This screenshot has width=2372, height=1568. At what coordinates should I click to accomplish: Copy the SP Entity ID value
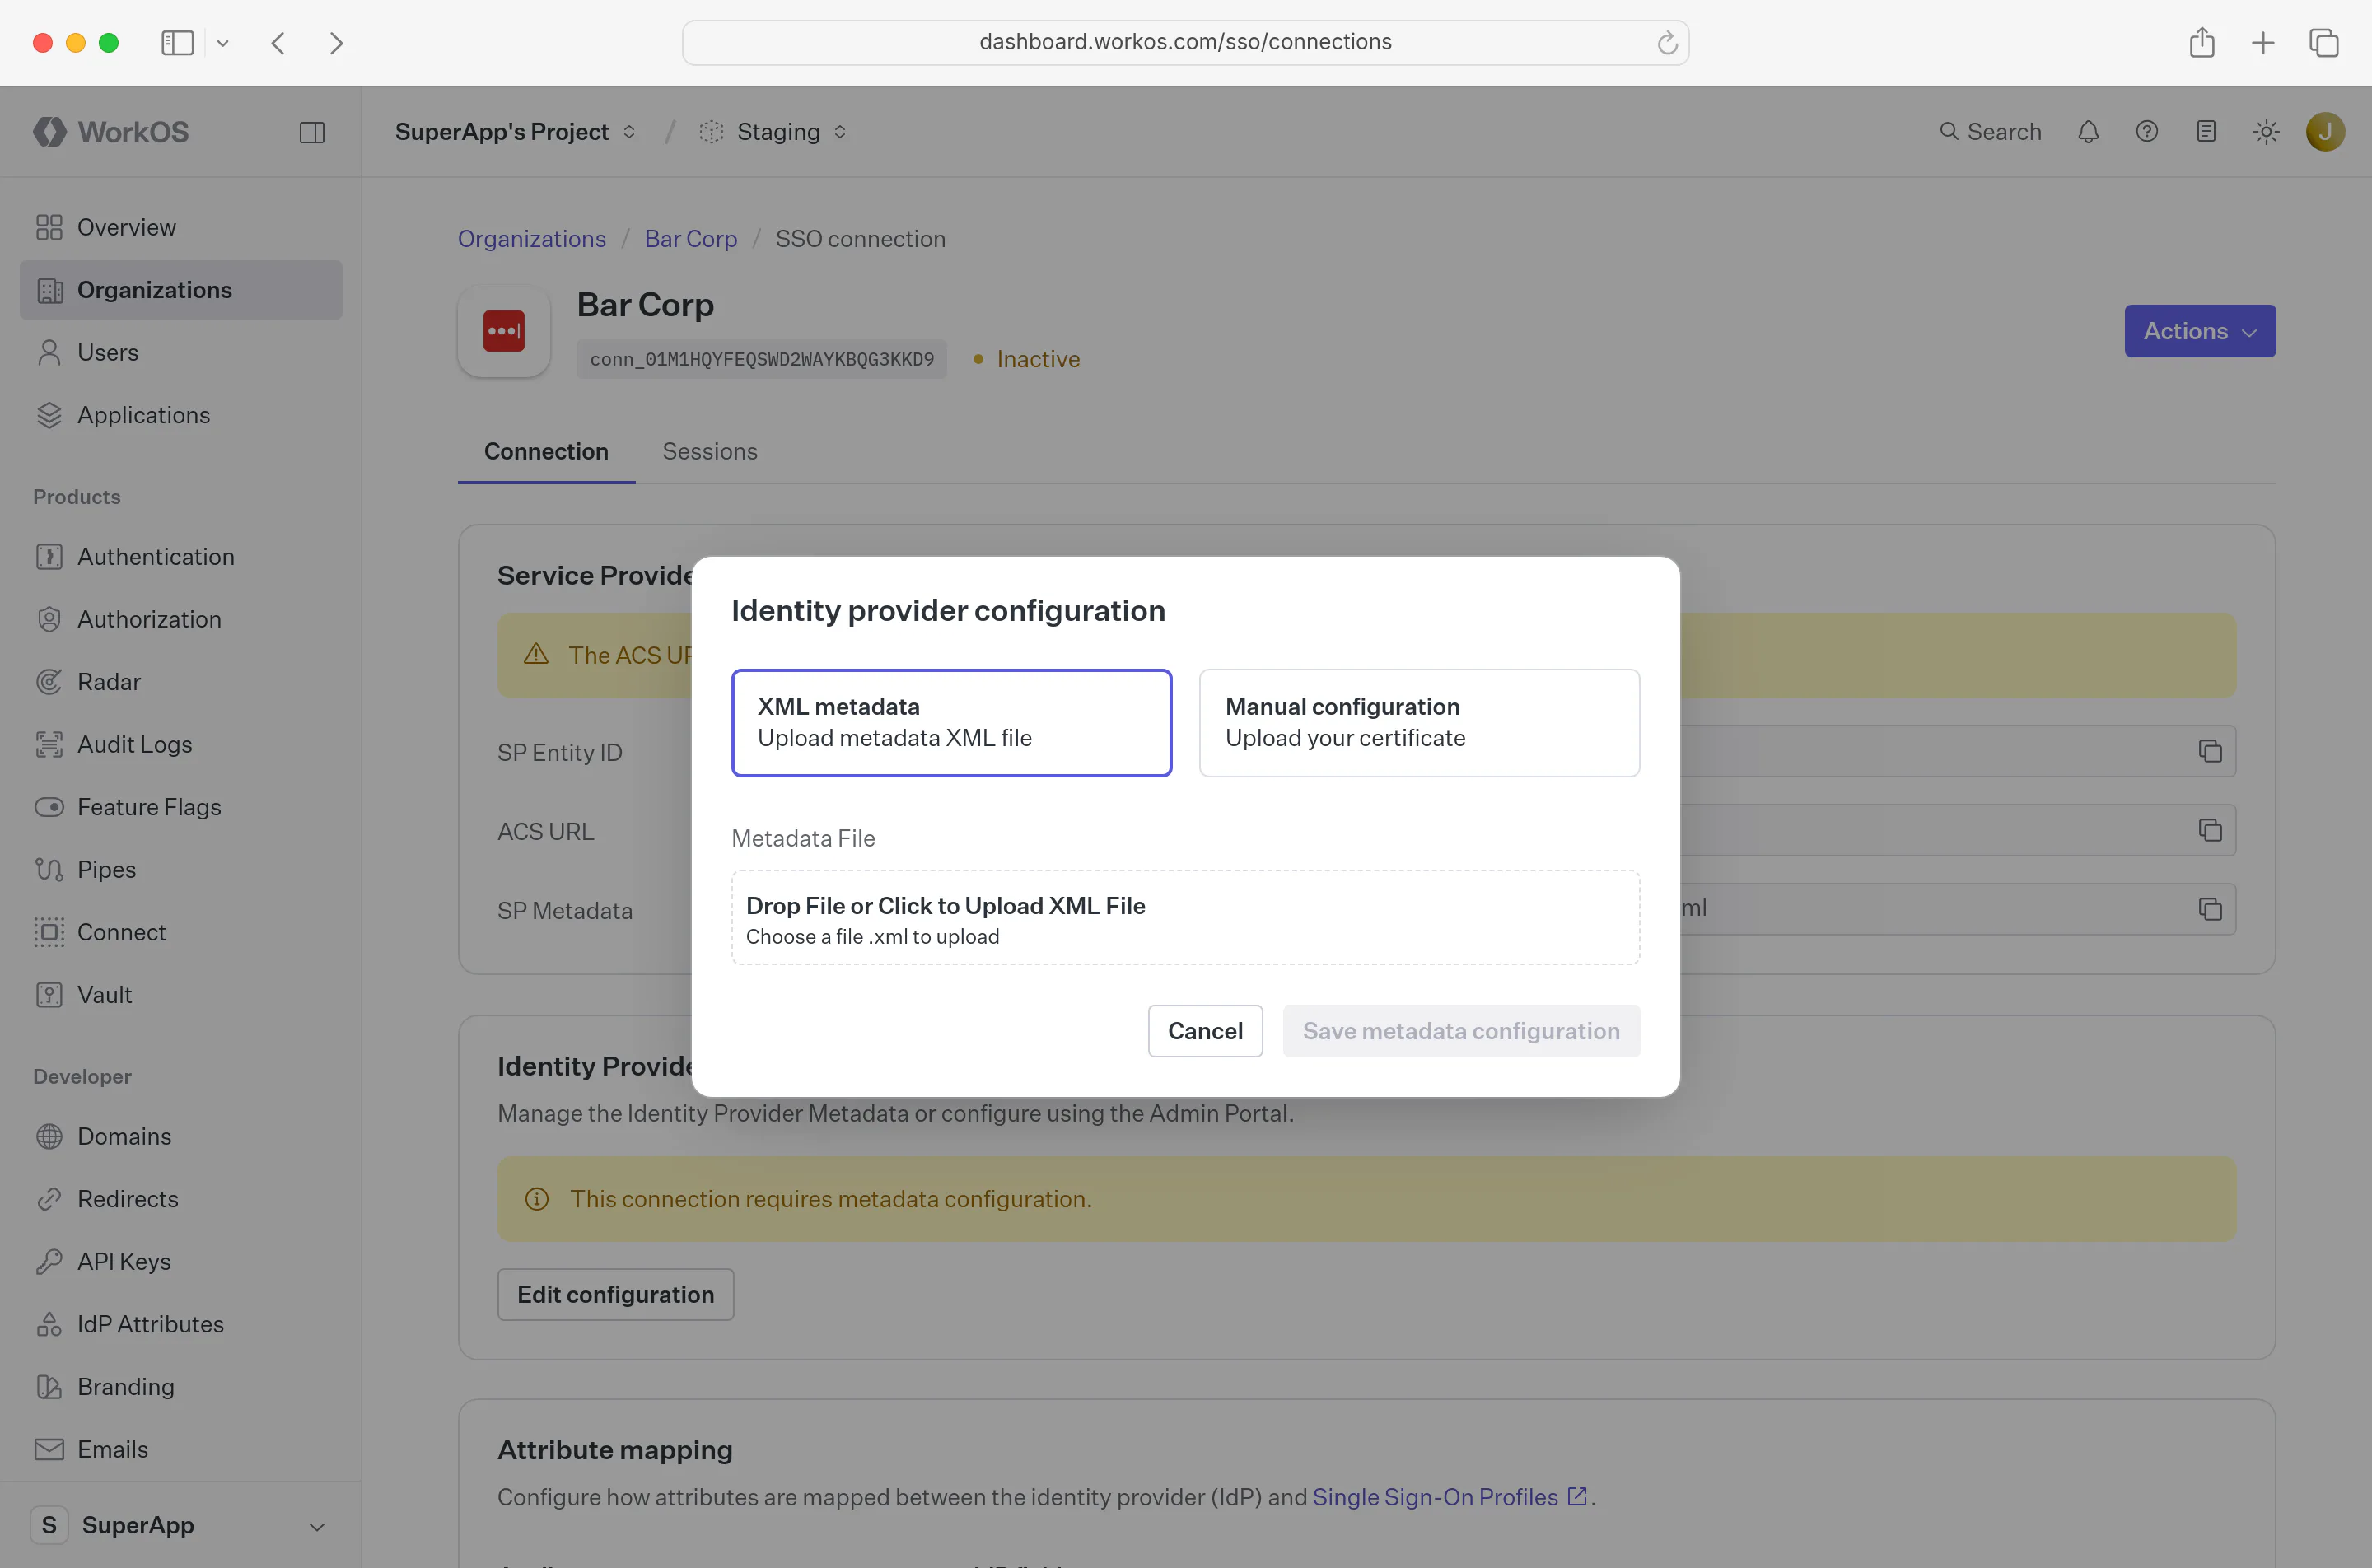[2210, 751]
